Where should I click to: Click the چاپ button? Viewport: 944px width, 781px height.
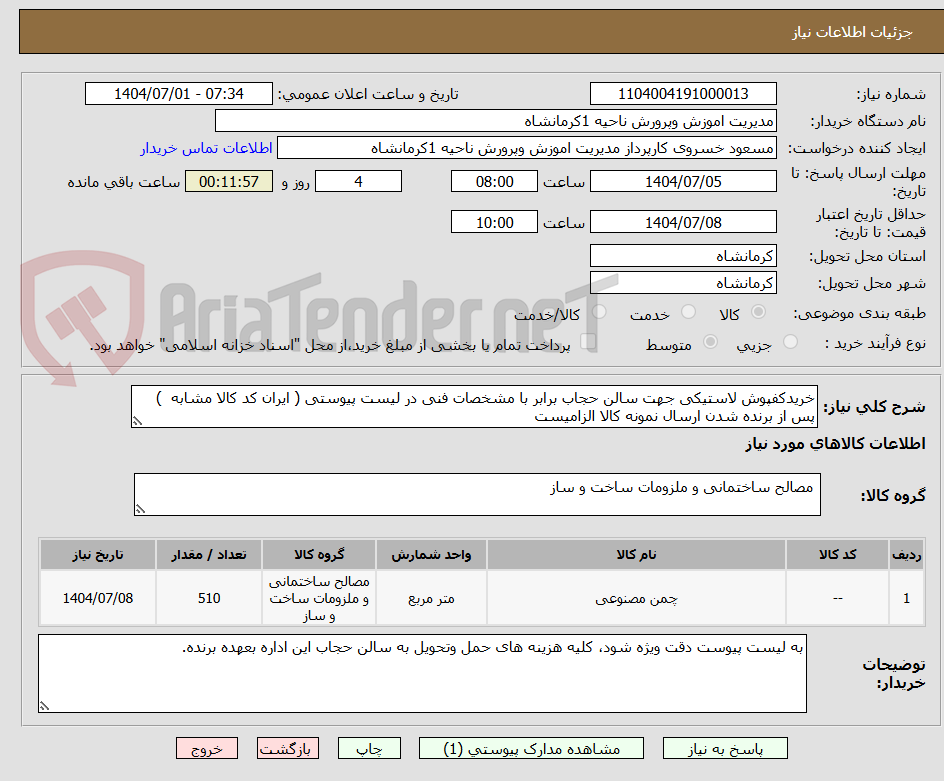(x=369, y=748)
